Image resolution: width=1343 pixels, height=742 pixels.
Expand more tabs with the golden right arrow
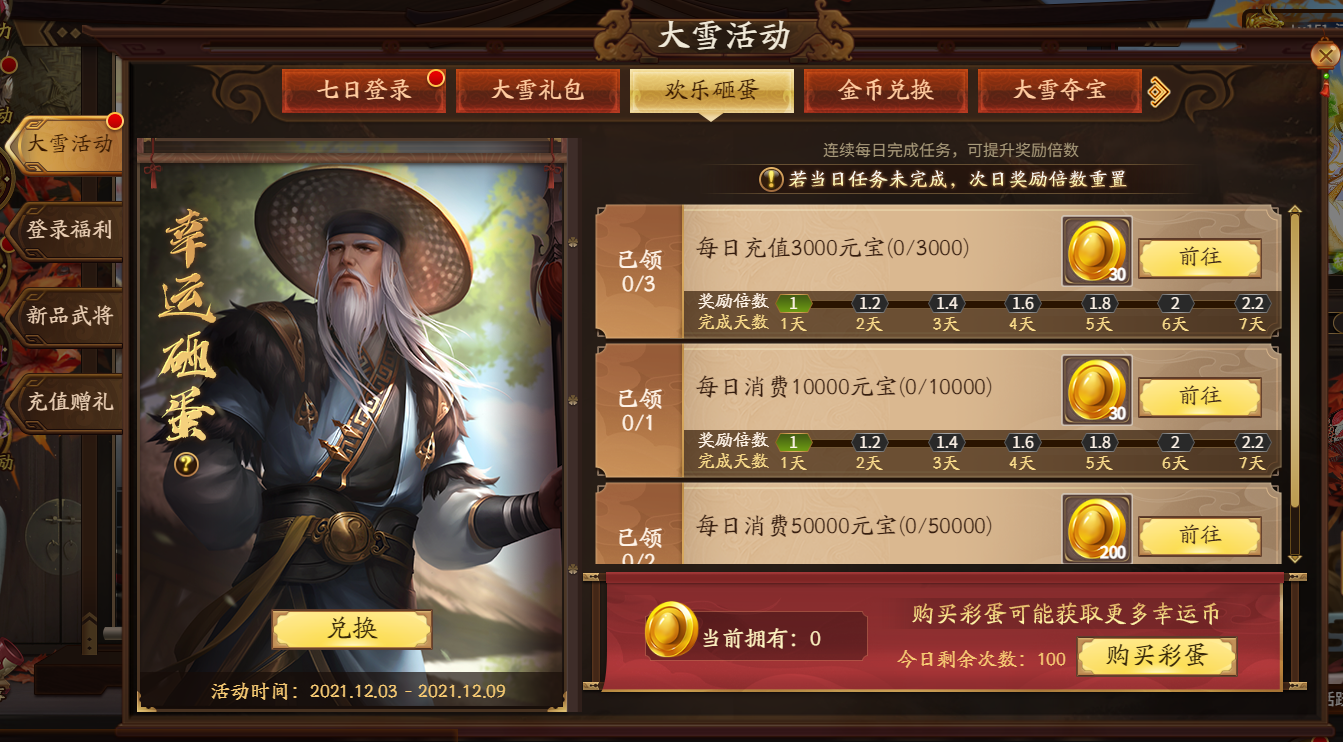tap(1159, 91)
